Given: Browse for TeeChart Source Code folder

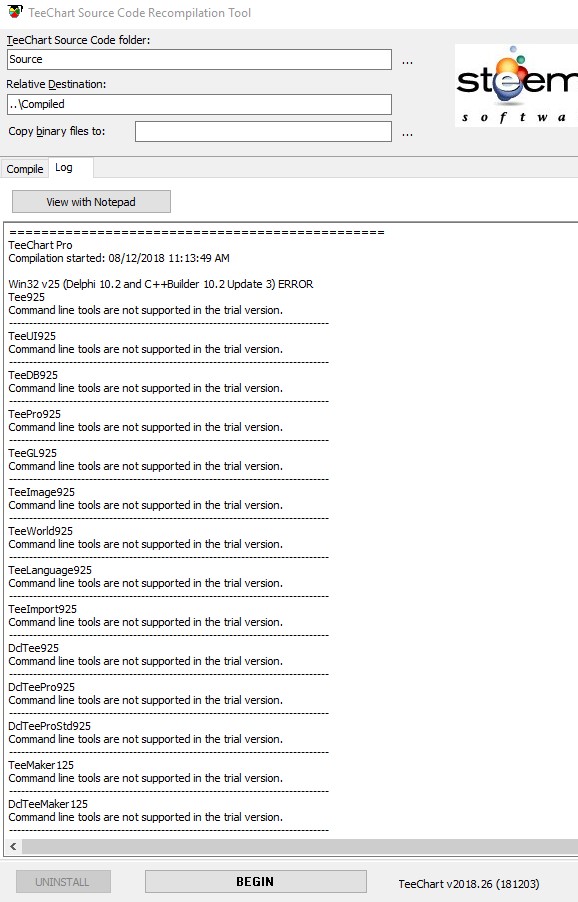Looking at the screenshot, I should [407, 61].
